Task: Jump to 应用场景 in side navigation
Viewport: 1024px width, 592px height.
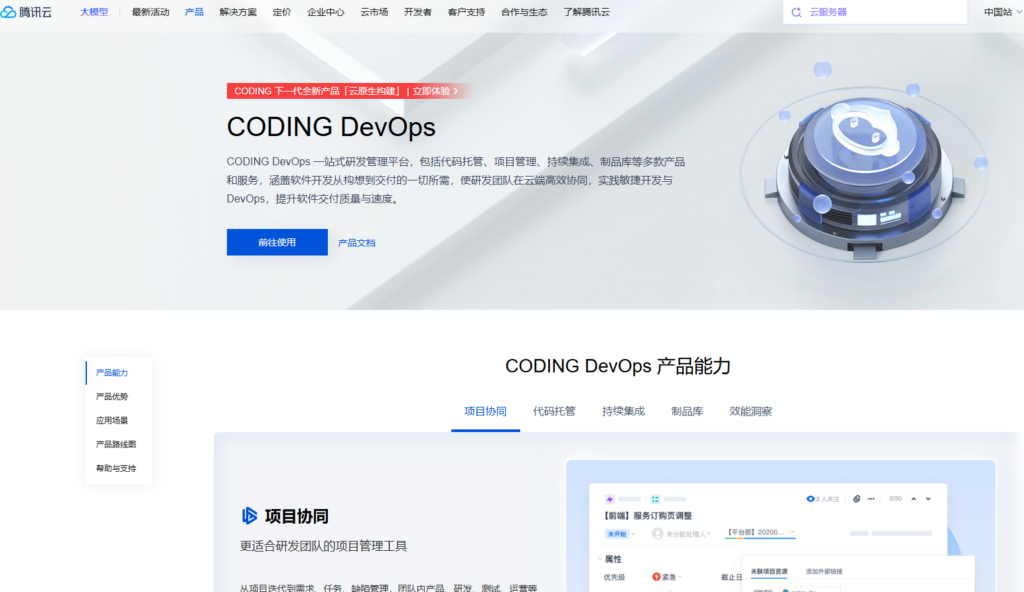Action: pos(112,420)
